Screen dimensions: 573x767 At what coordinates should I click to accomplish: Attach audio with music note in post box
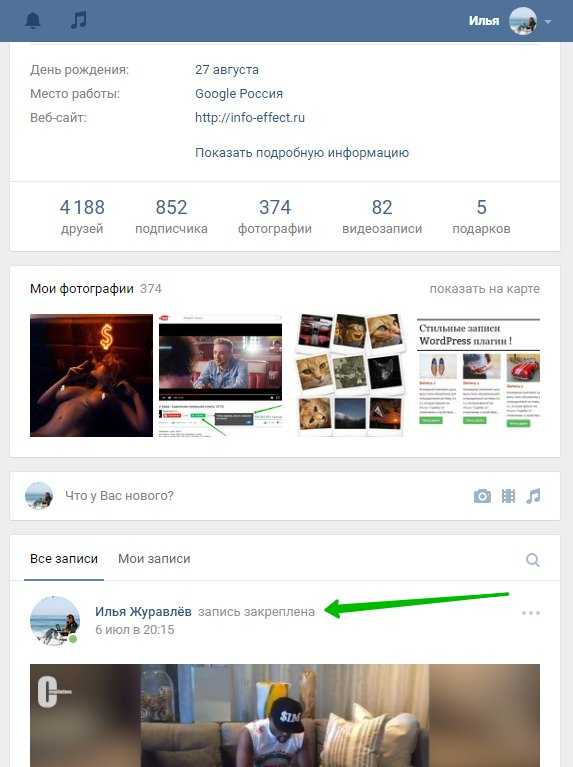(x=533, y=496)
